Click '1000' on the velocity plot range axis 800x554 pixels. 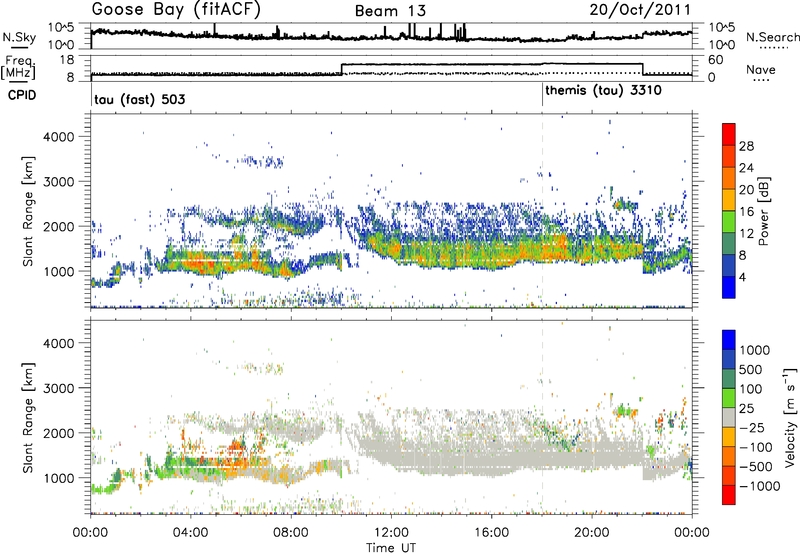pyautogui.click(x=59, y=478)
